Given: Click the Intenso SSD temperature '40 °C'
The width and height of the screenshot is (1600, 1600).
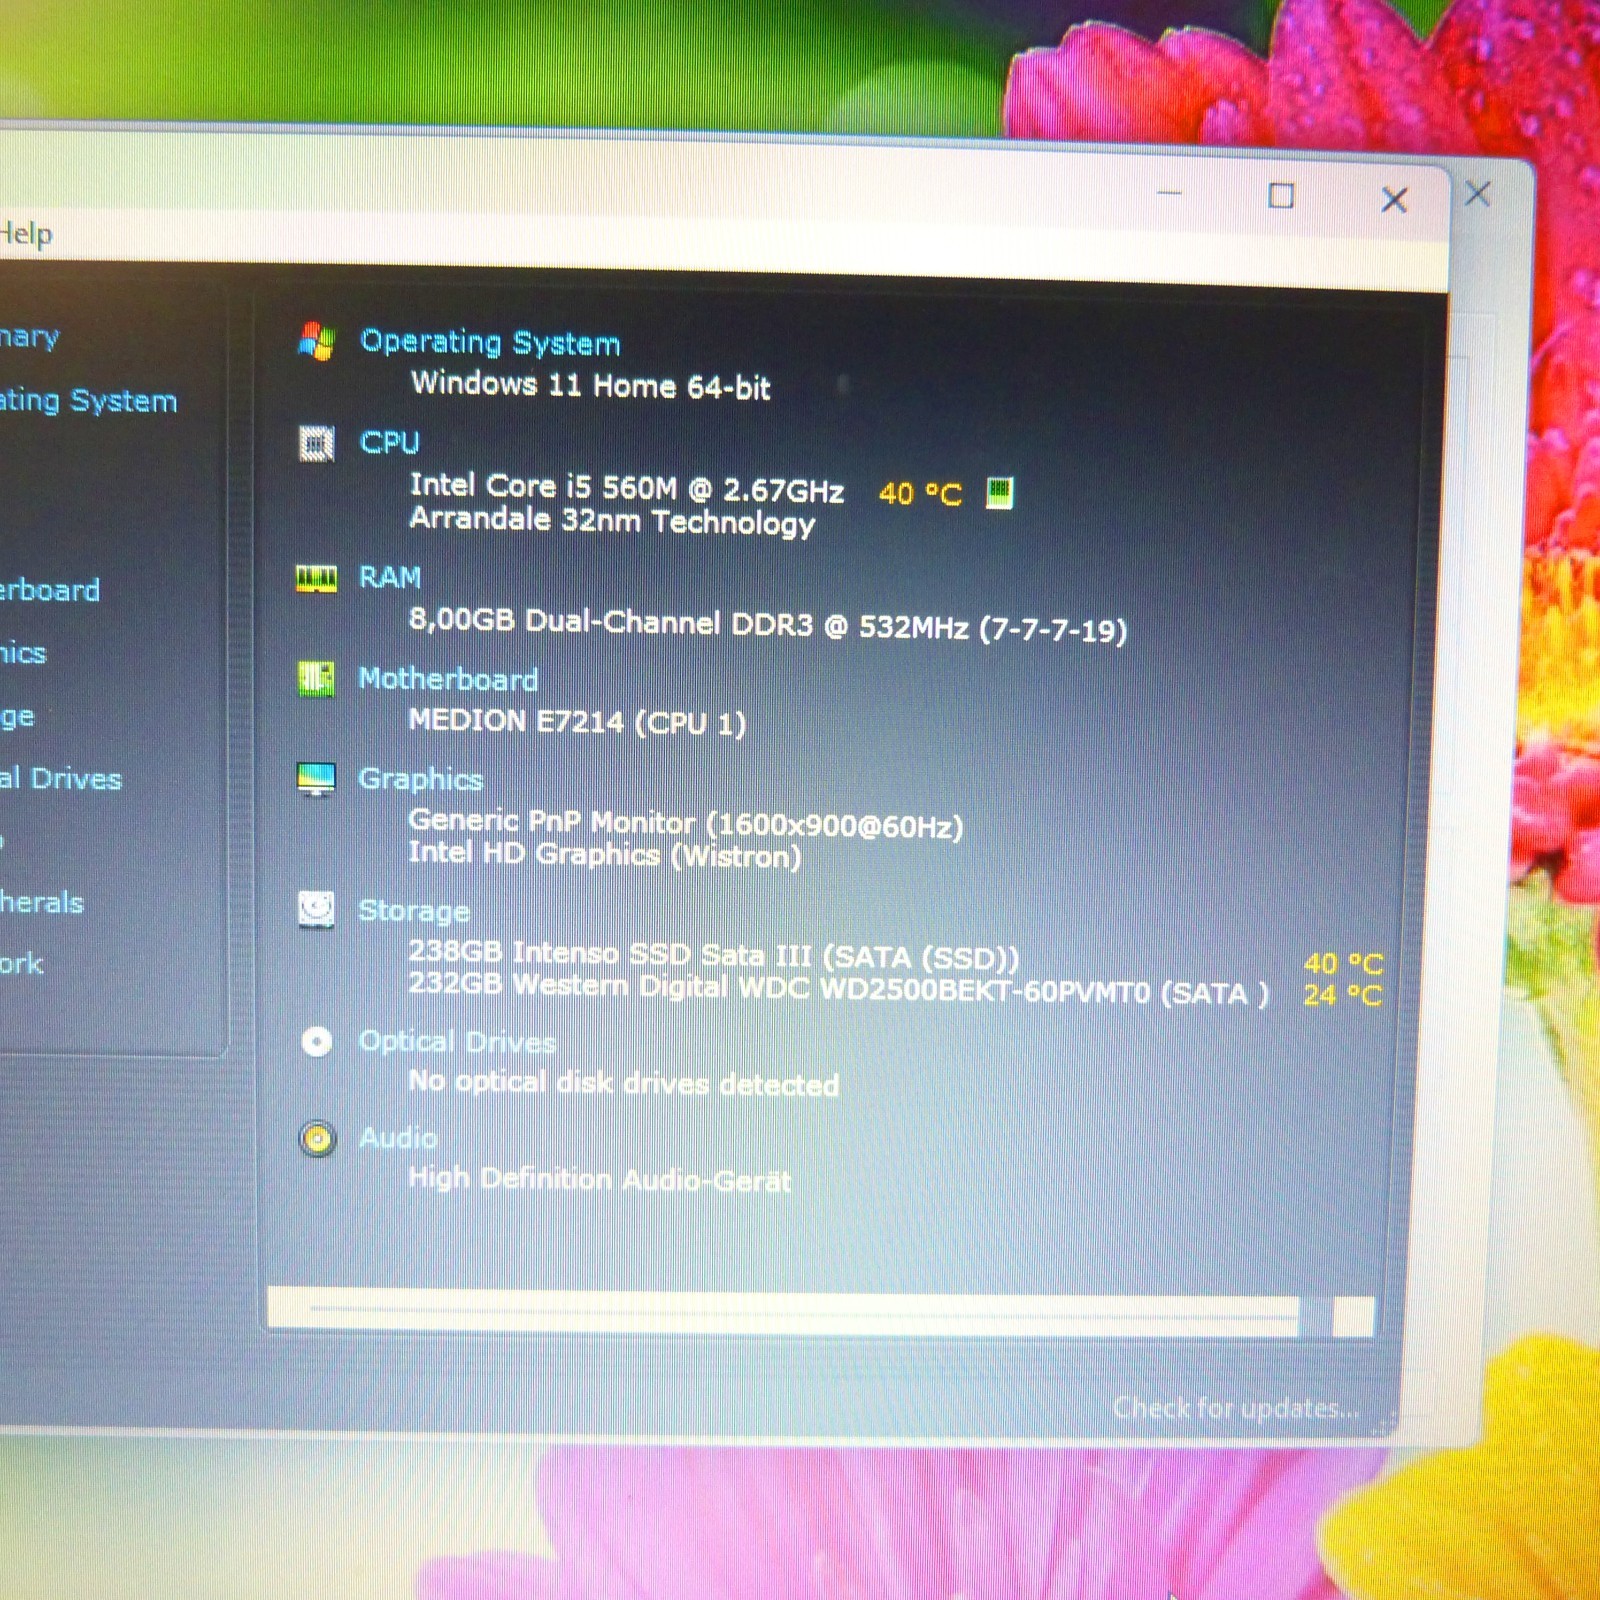Looking at the screenshot, I should (1343, 964).
